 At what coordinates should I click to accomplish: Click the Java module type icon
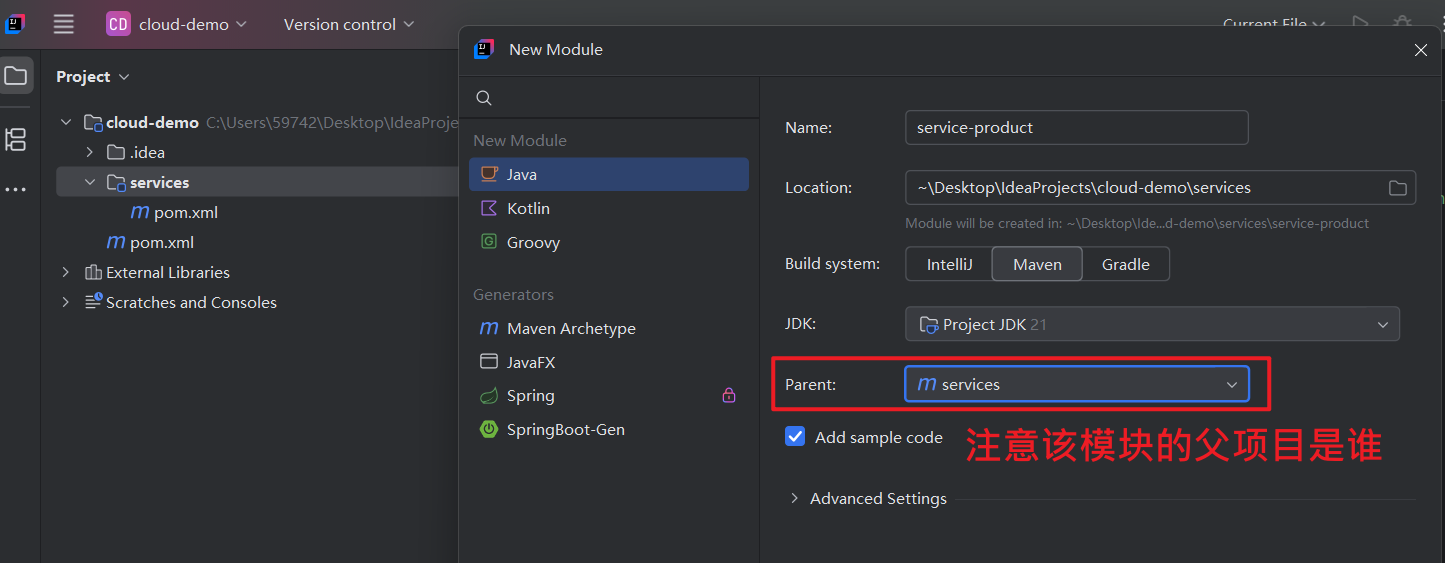tap(489, 174)
